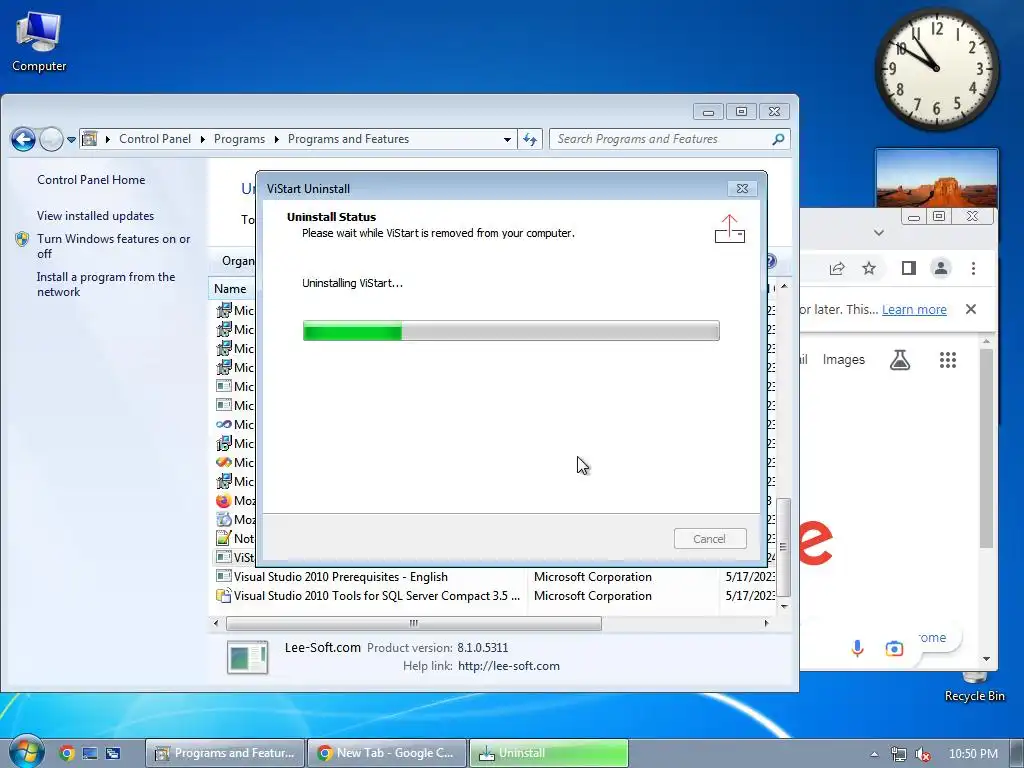Click the Chrome share page icon

(x=837, y=268)
